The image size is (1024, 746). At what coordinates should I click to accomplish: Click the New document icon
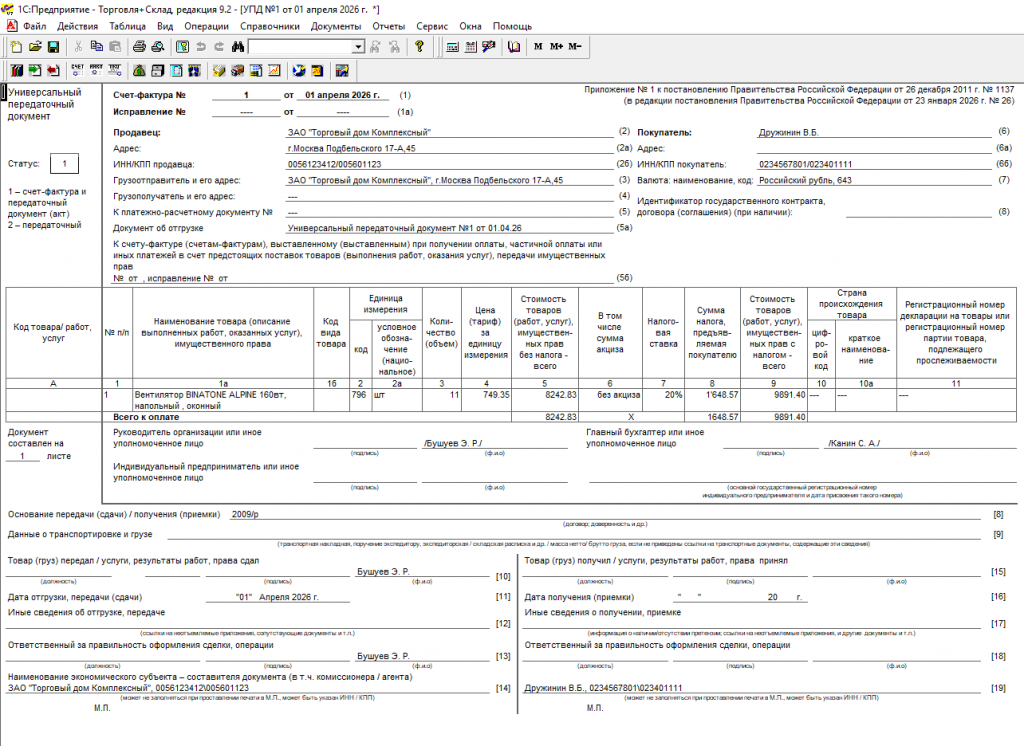[16, 46]
